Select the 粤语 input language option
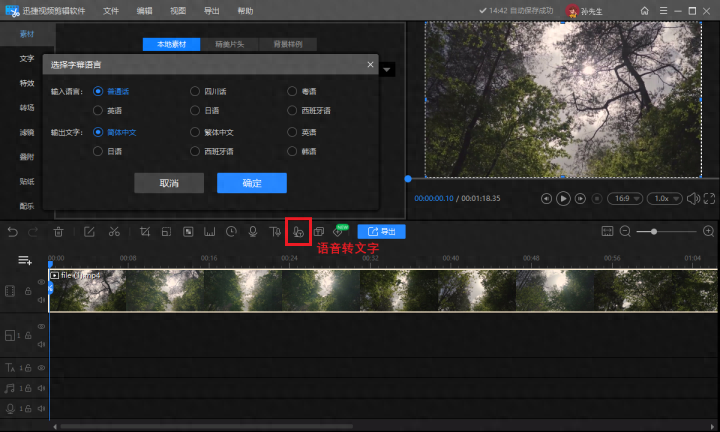The image size is (720, 432). (292, 91)
